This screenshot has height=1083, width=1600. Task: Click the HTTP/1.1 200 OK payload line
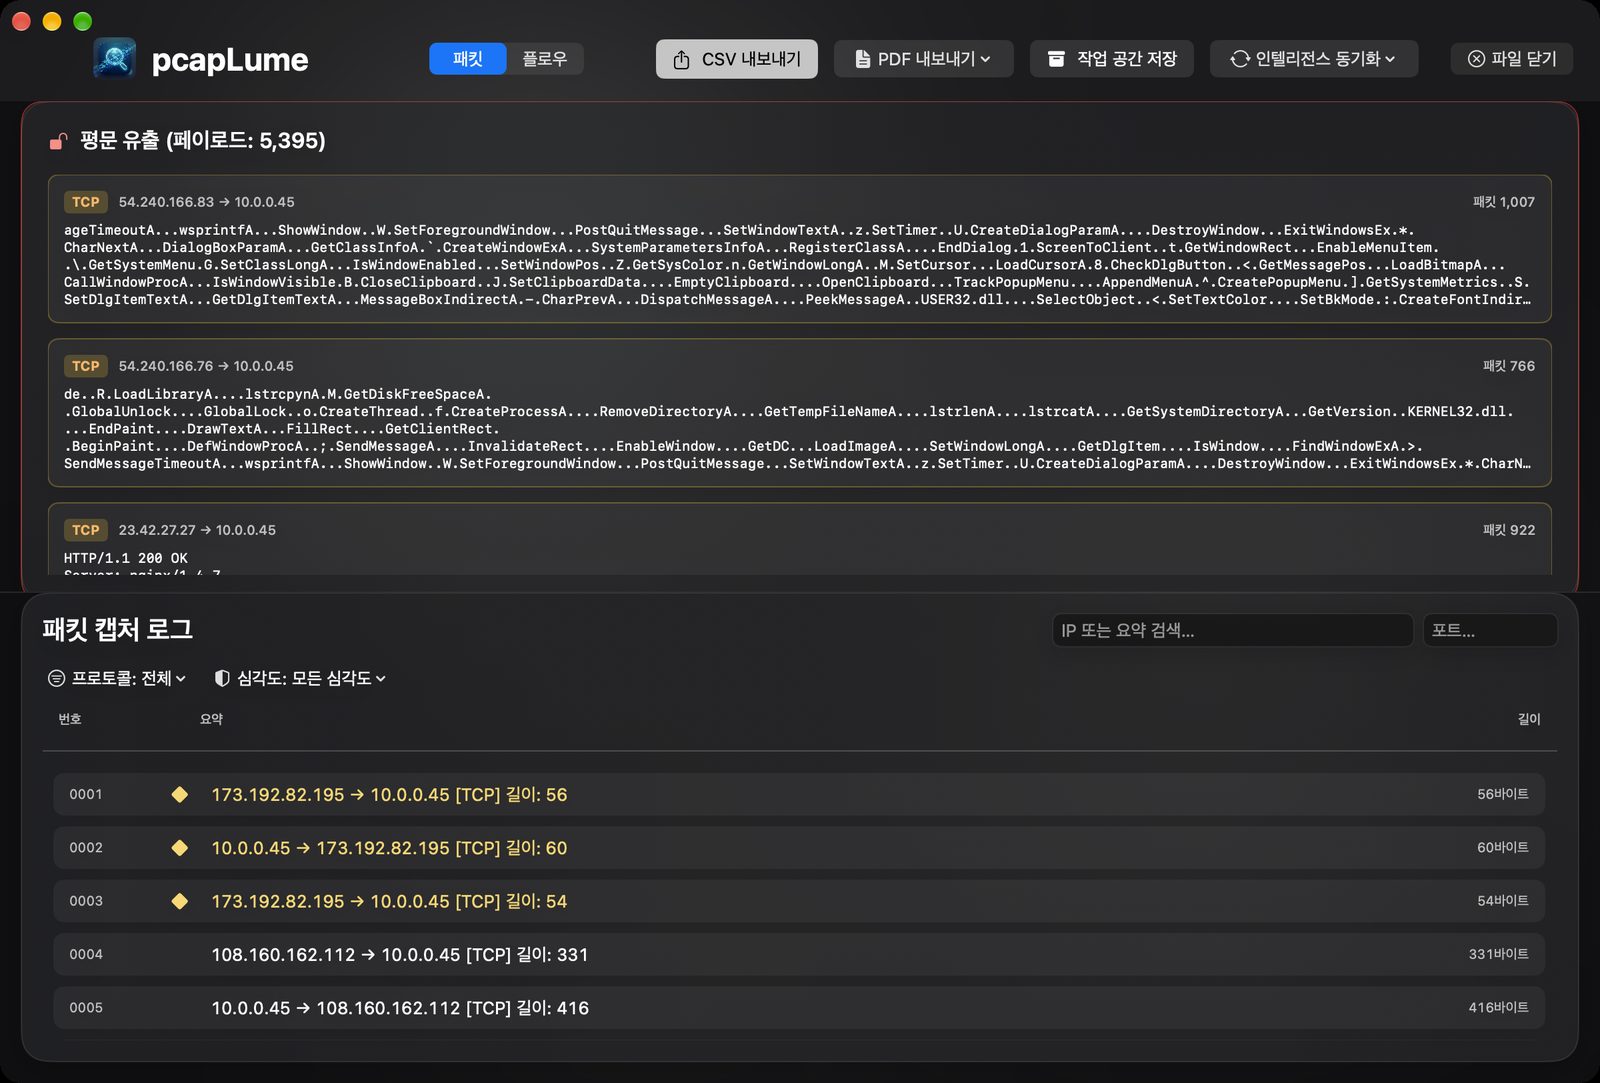(126, 558)
